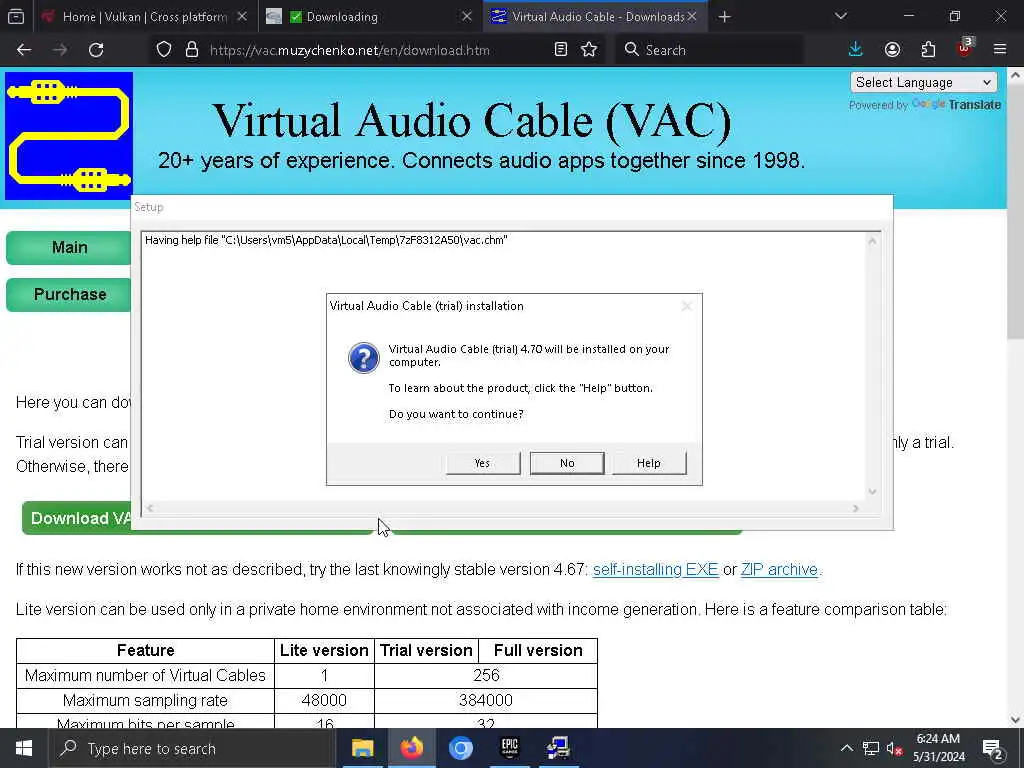The height and width of the screenshot is (768, 1024).
Task: Close the Virtual Audio Cable tab
Action: [x=692, y=17]
